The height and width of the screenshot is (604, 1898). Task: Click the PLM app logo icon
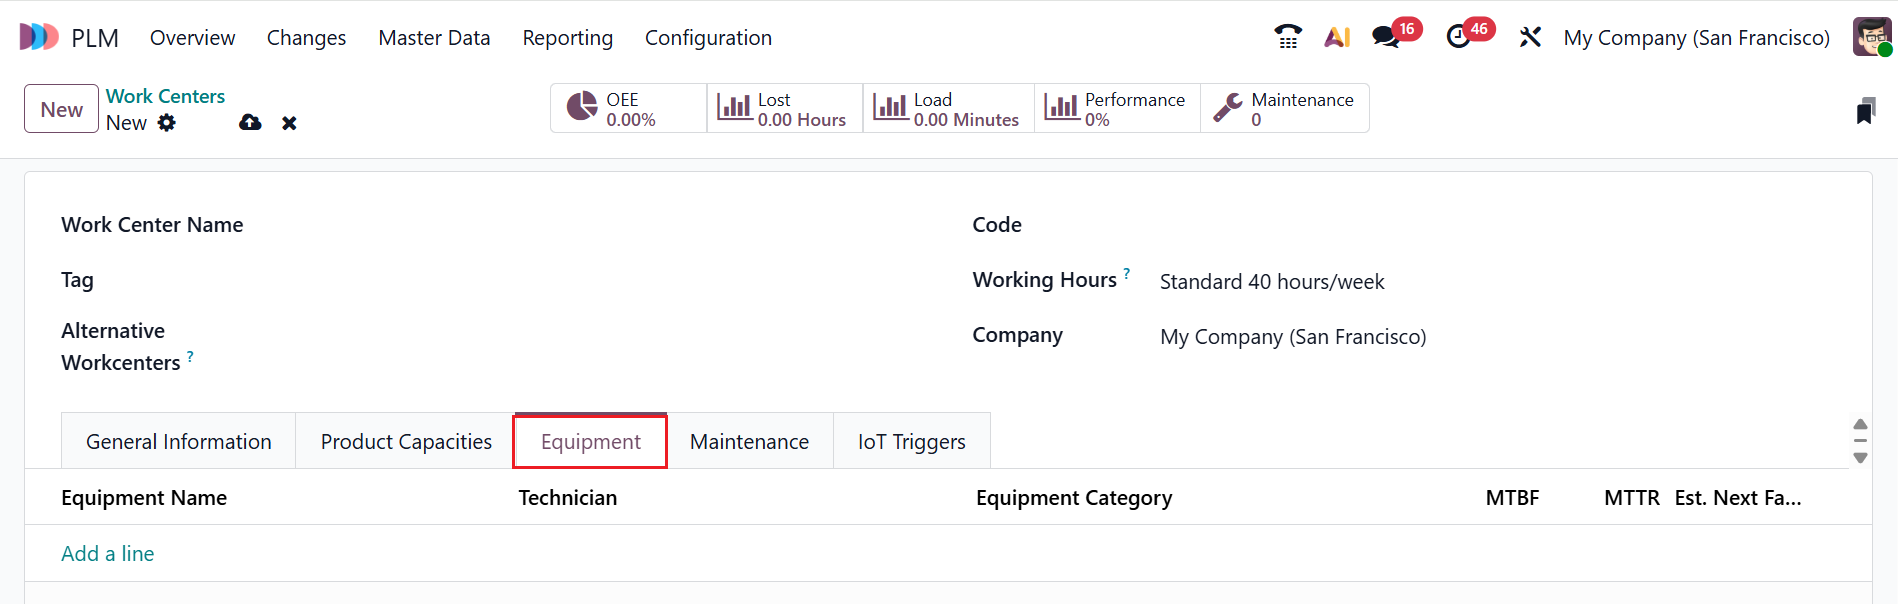[x=39, y=37]
